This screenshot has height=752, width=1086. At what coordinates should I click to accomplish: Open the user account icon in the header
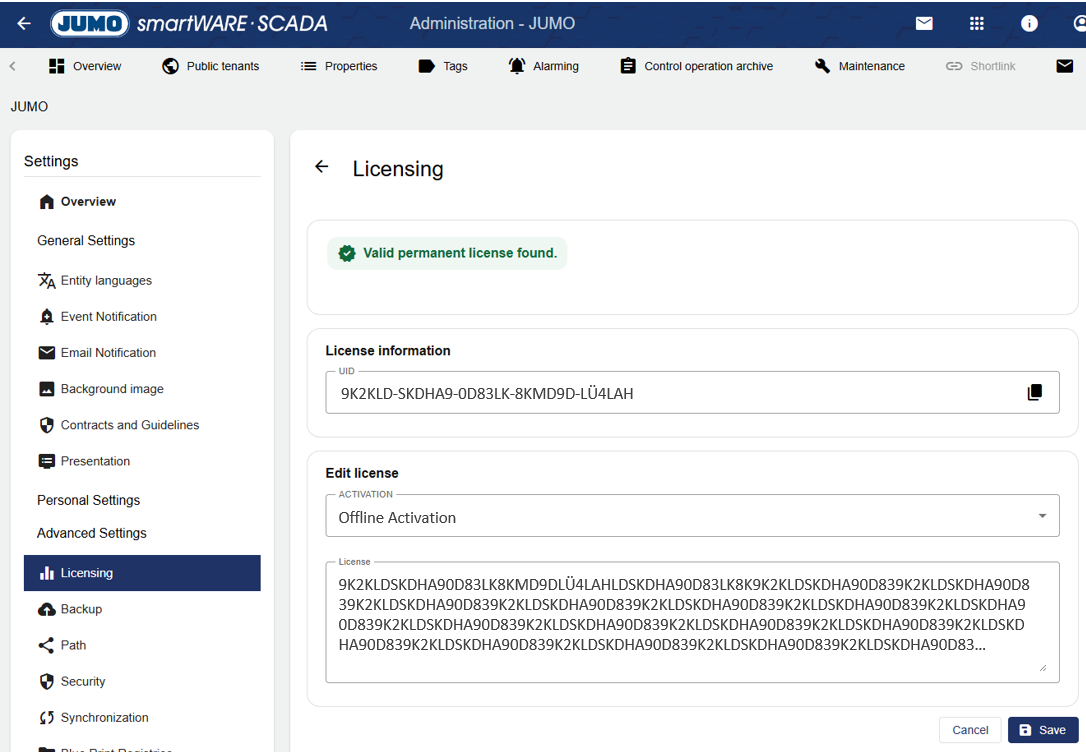[1079, 24]
